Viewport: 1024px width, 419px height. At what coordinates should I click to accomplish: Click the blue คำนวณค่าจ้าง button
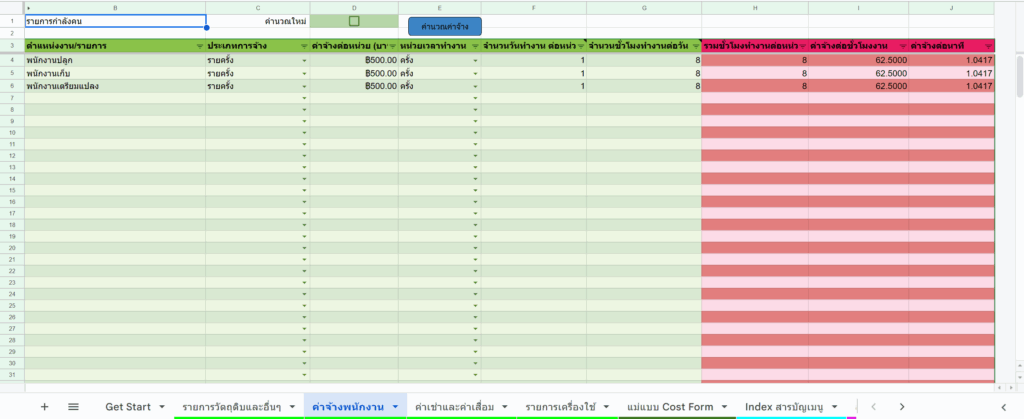pos(445,24)
